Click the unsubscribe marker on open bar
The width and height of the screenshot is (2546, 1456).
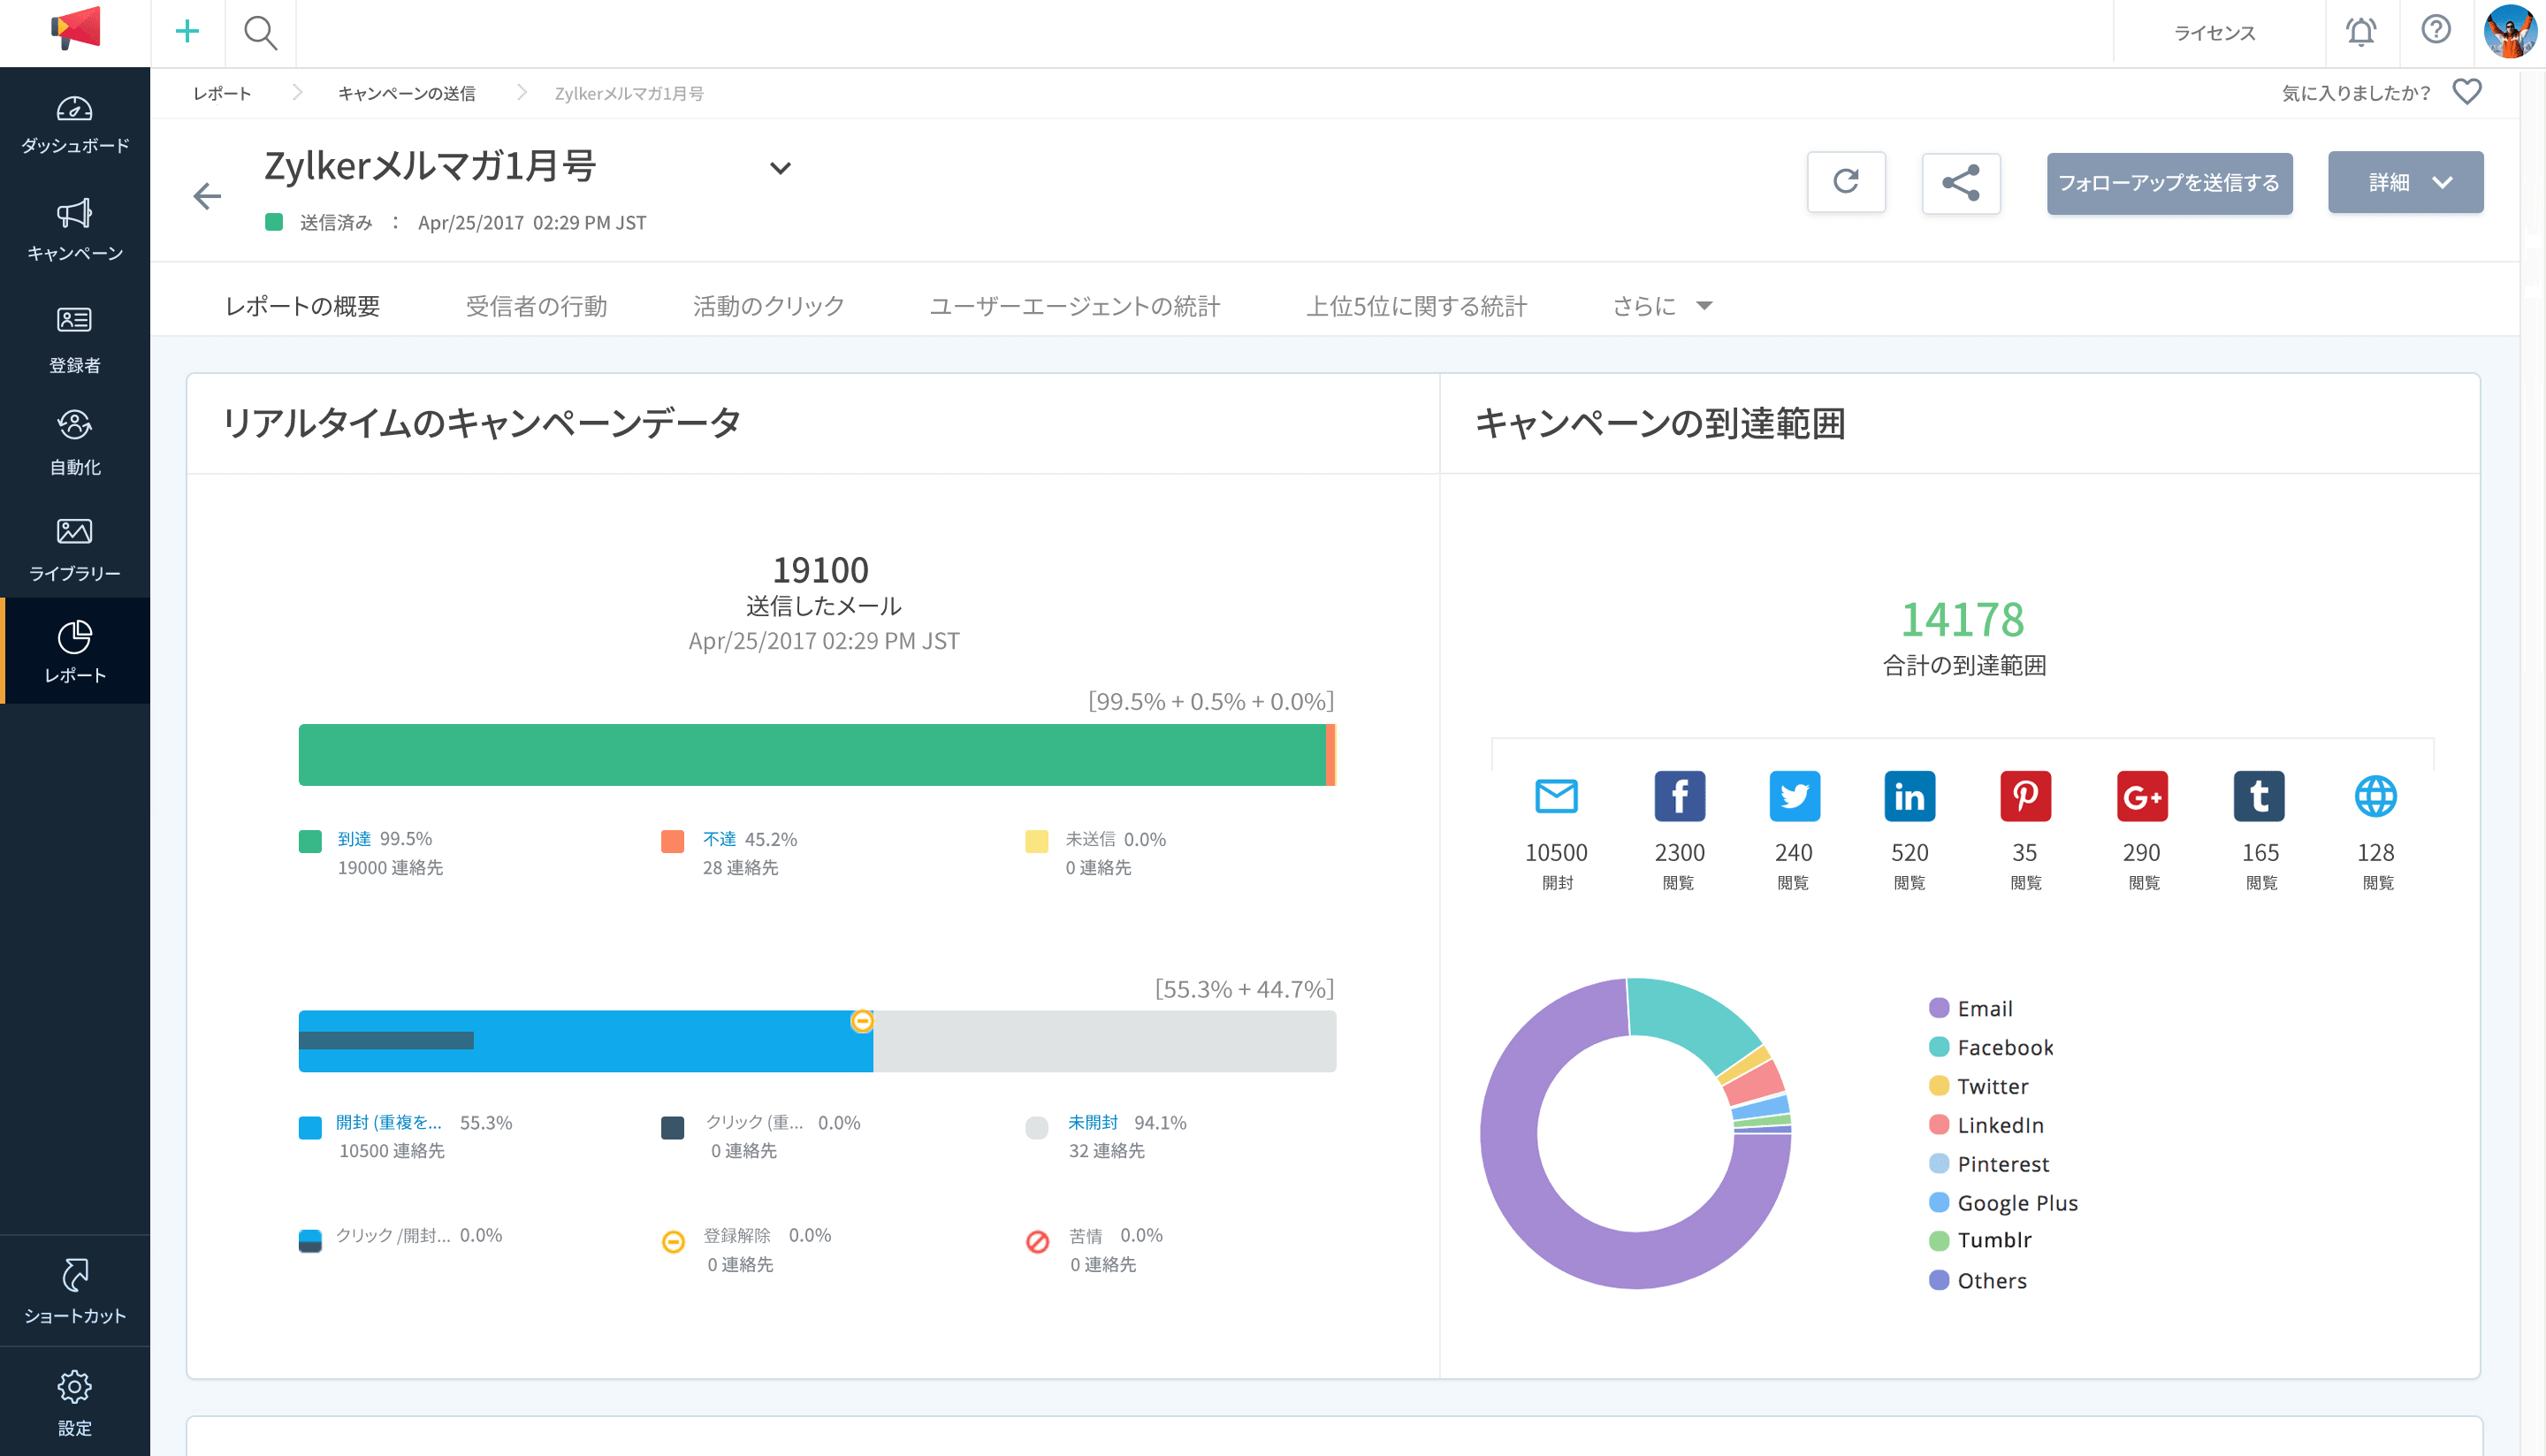pos(862,1021)
